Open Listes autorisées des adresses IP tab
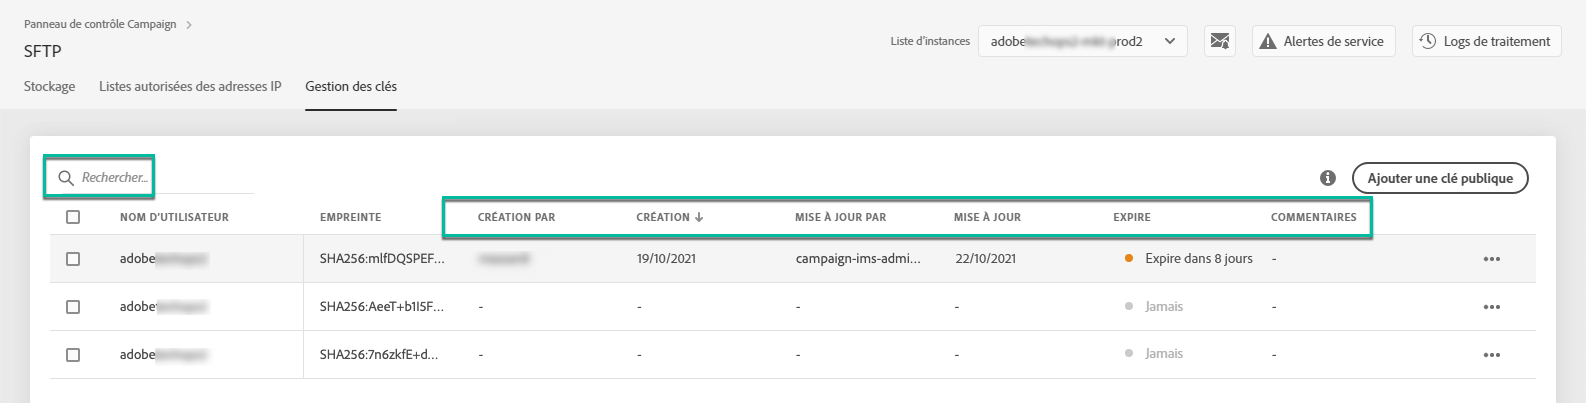This screenshot has width=1586, height=403. pyautogui.click(x=190, y=86)
